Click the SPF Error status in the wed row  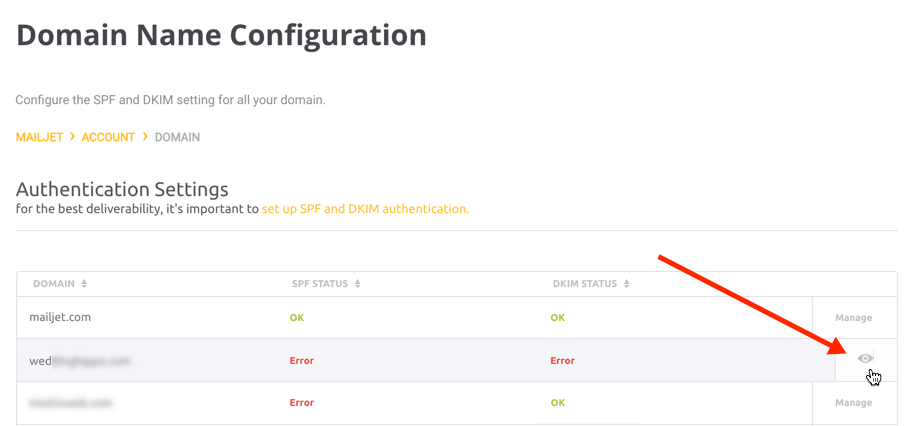(x=302, y=361)
